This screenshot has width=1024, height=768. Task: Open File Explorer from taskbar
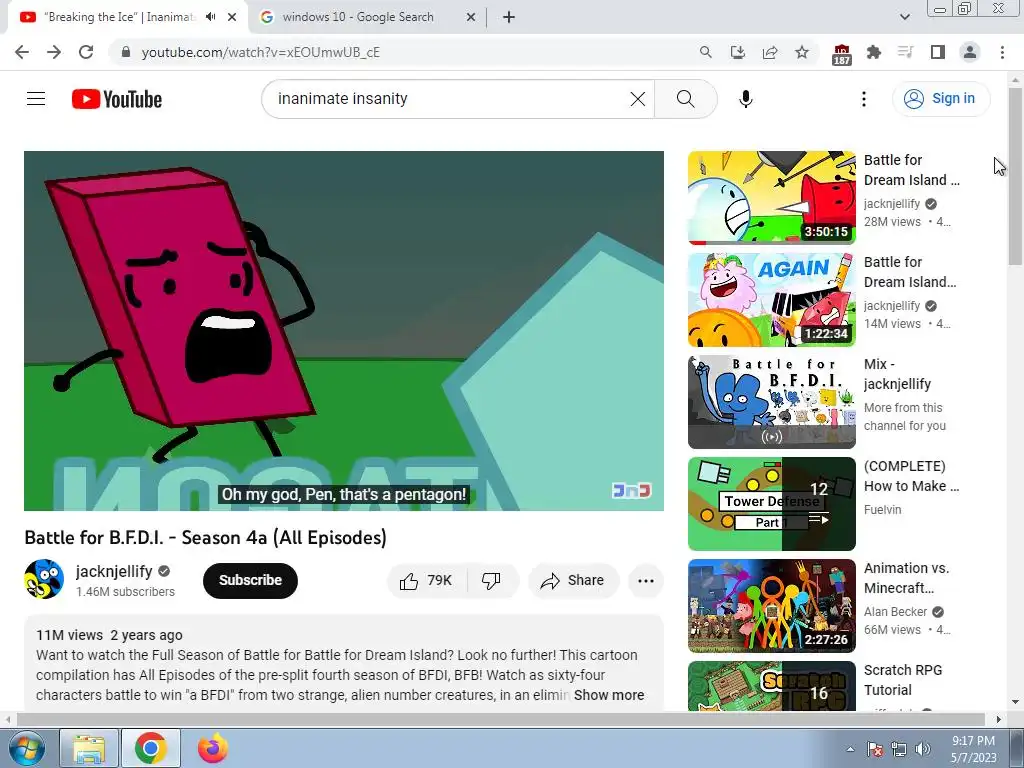tap(89, 748)
